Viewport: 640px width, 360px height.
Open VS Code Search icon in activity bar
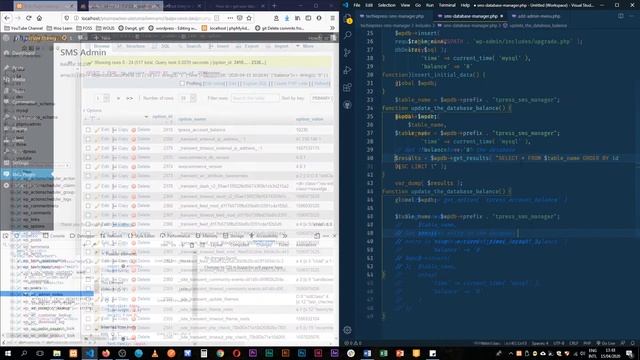348,36
